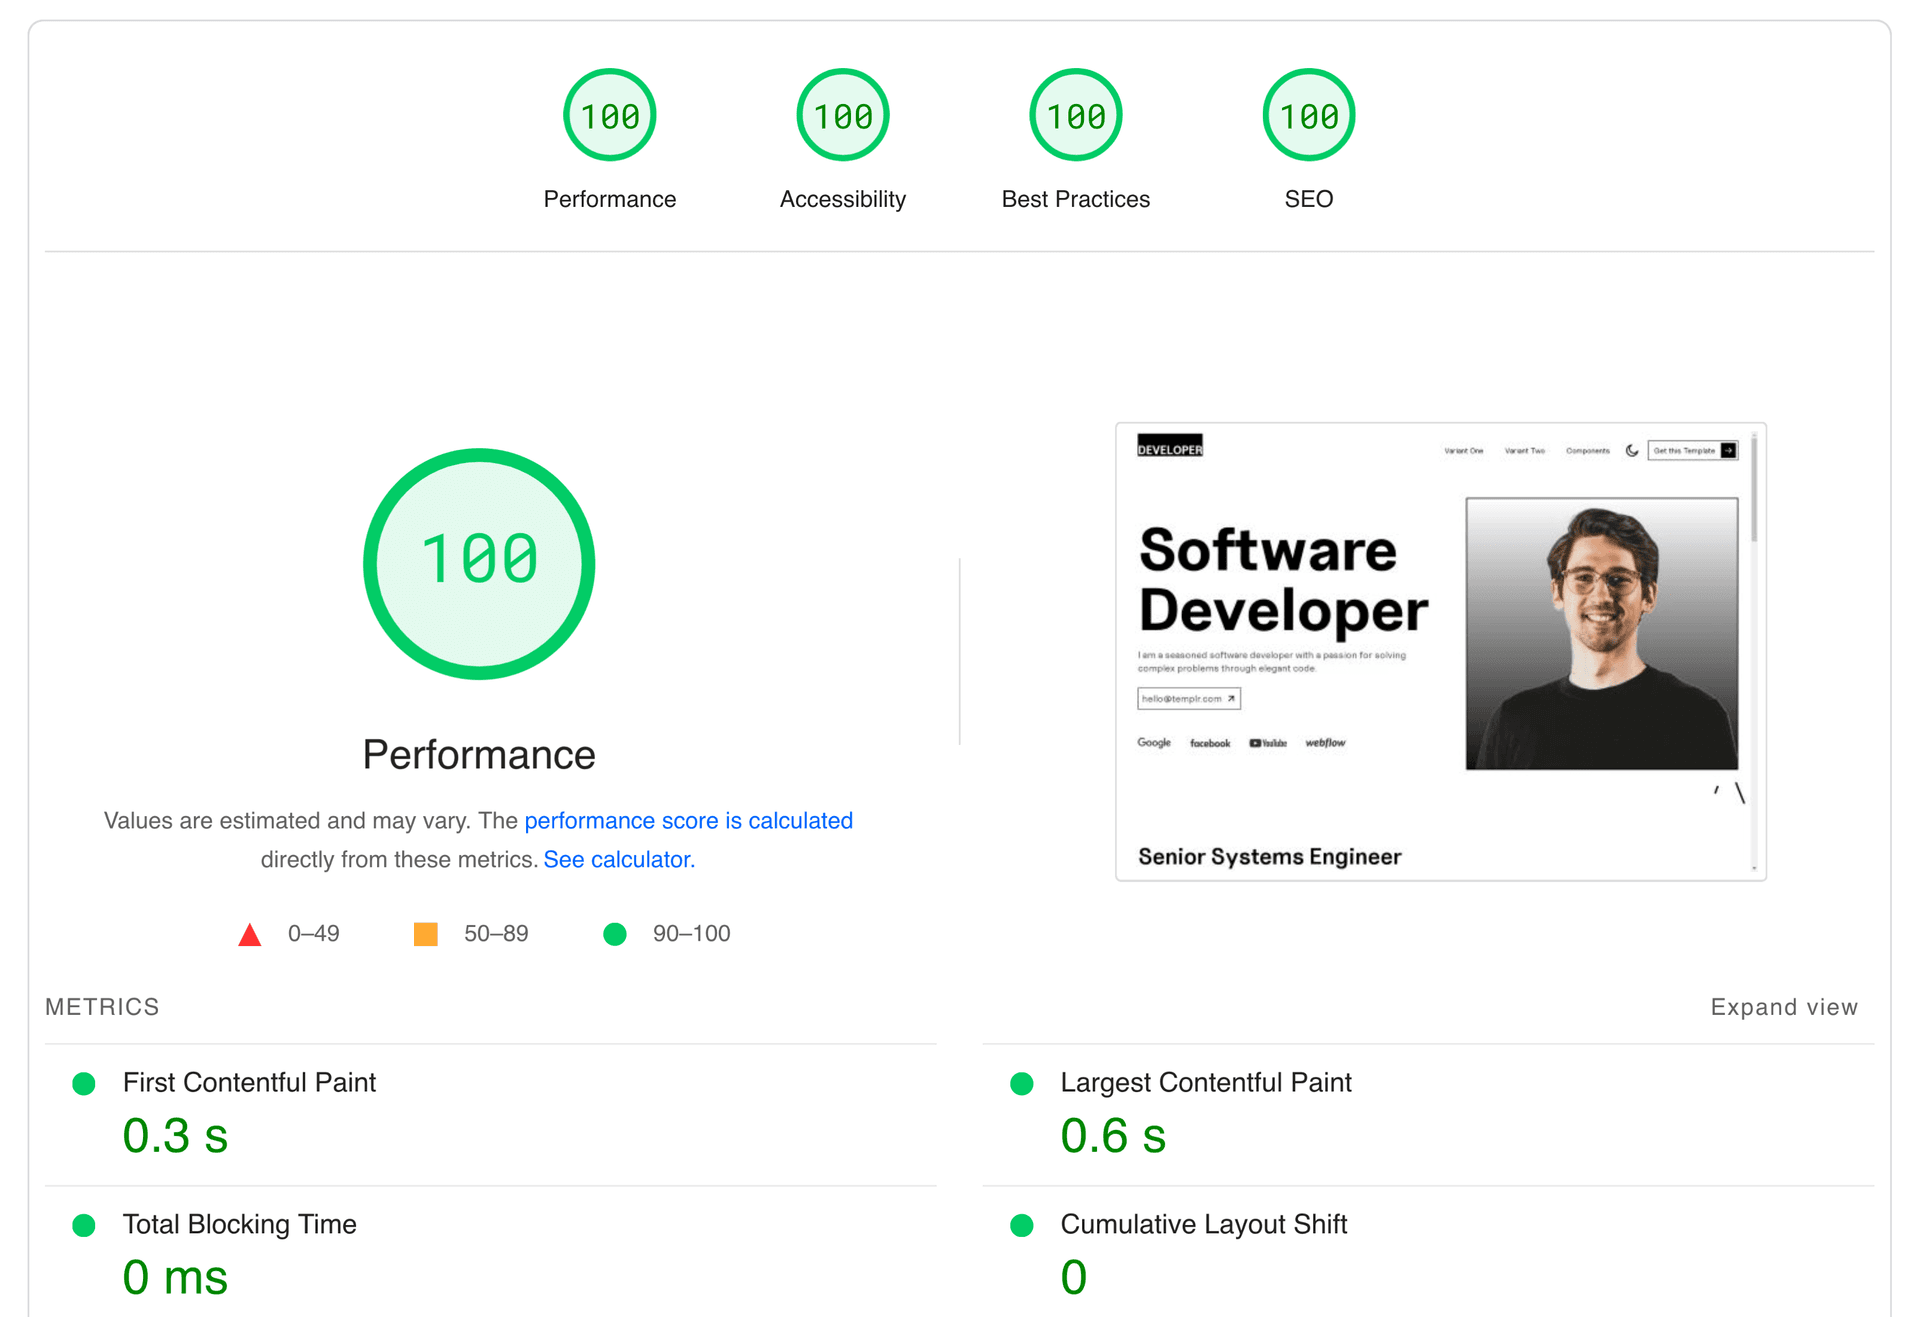Click the Performance score gauge showing 100
The image size is (1920, 1317).
609,114
